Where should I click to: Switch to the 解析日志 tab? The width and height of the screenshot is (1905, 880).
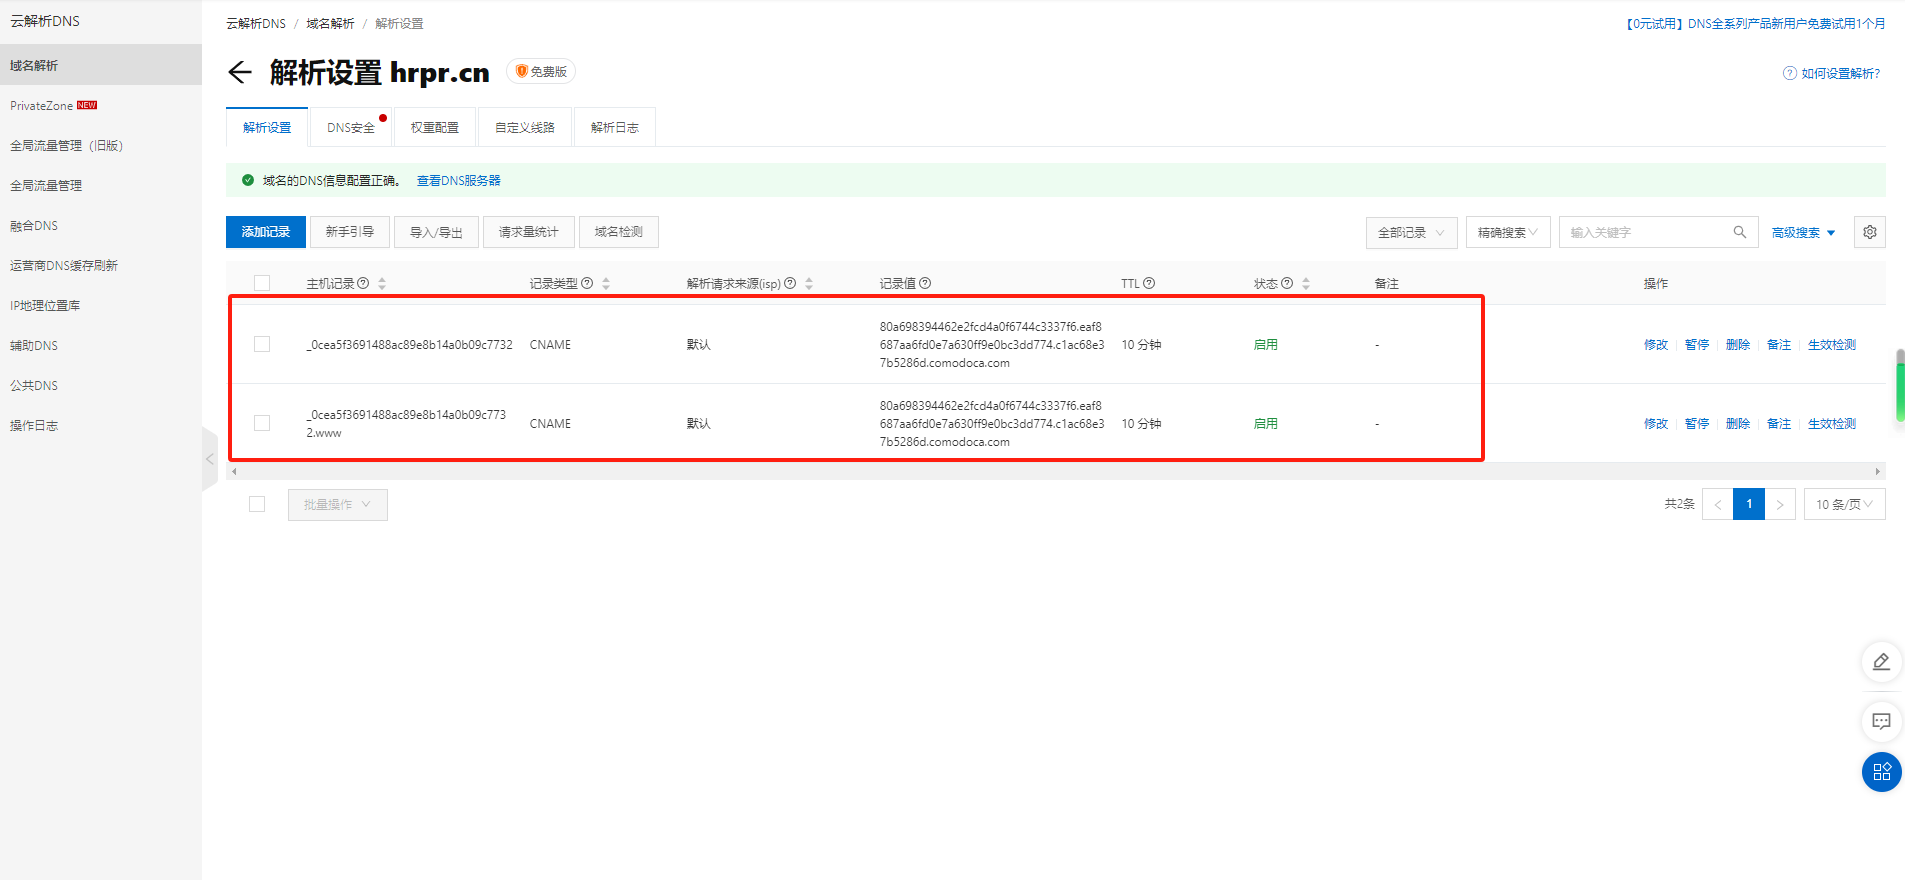point(614,128)
